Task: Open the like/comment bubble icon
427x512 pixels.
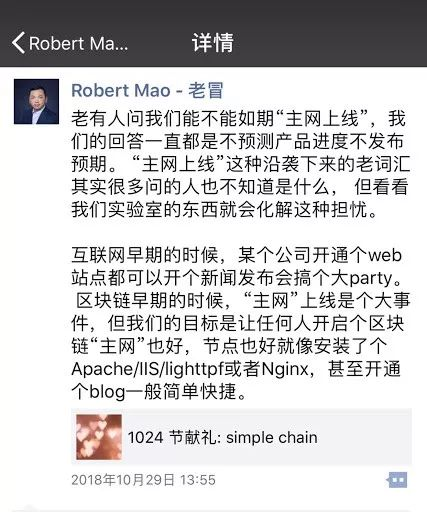Action: [x=397, y=480]
